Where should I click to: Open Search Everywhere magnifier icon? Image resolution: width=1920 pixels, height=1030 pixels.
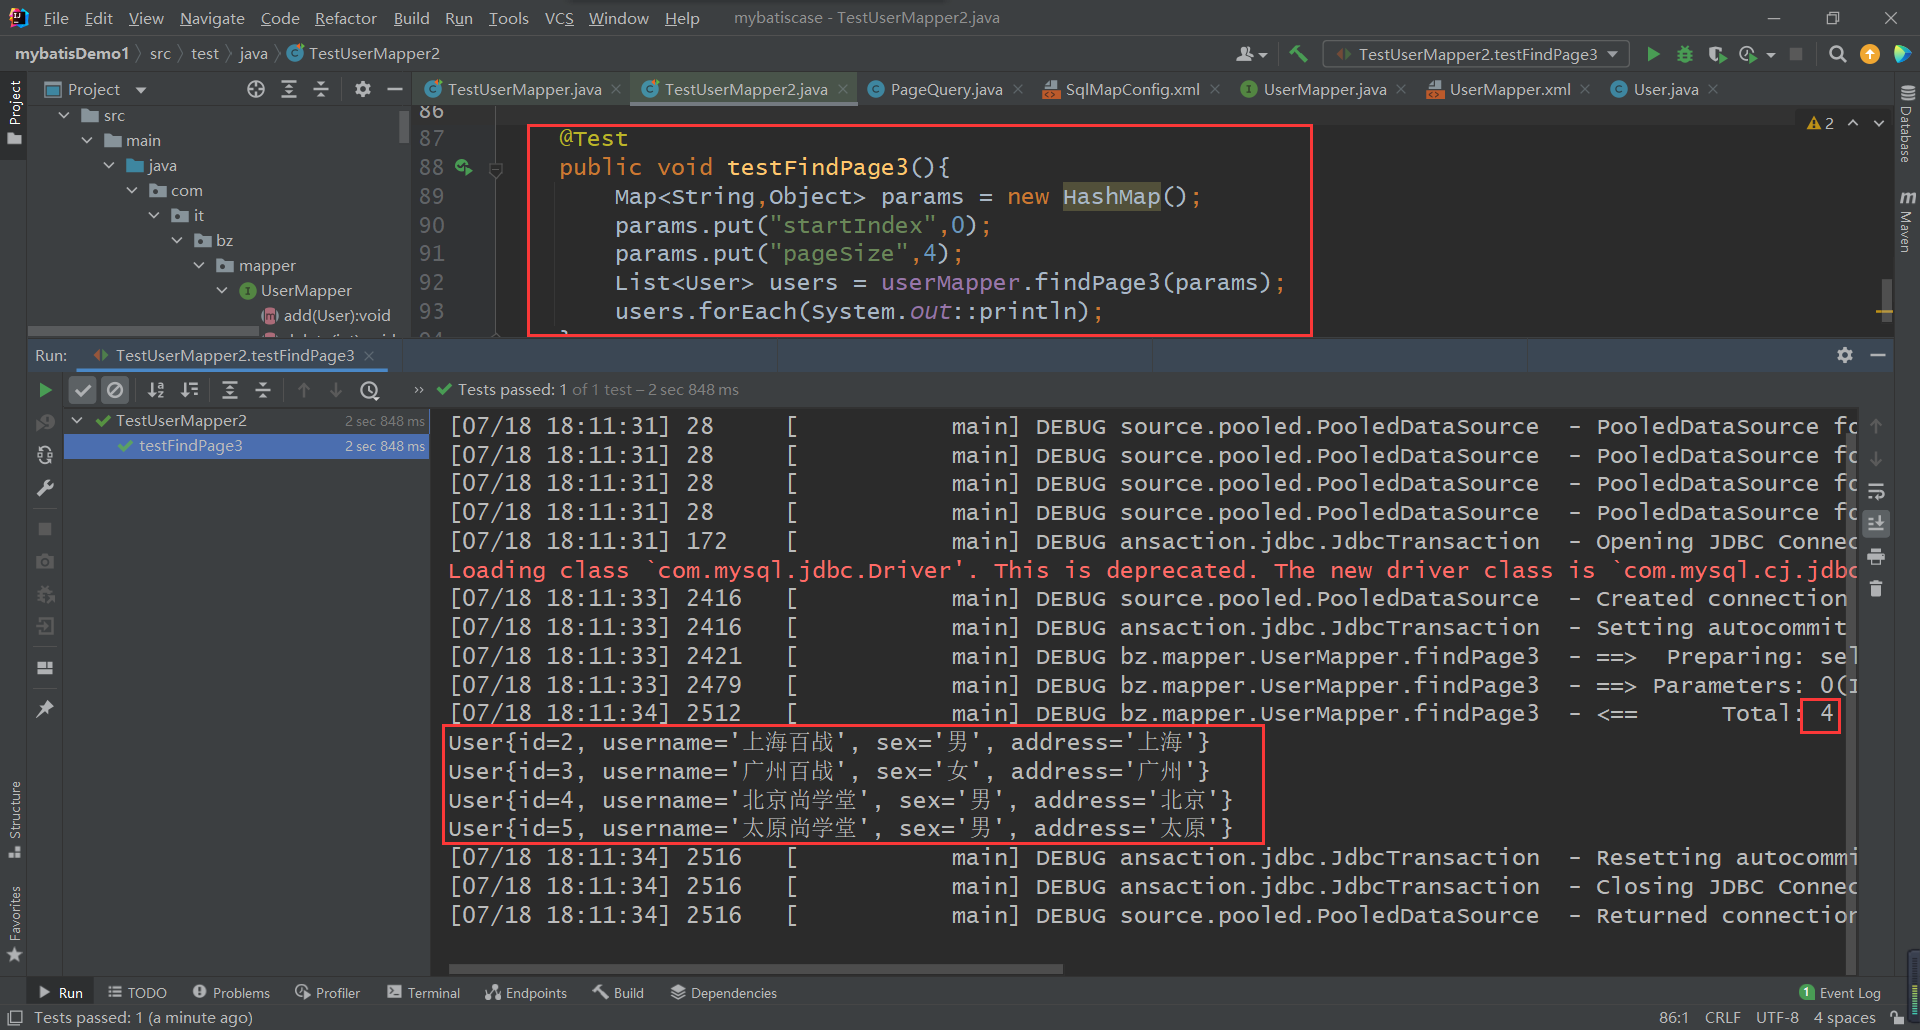tap(1837, 54)
